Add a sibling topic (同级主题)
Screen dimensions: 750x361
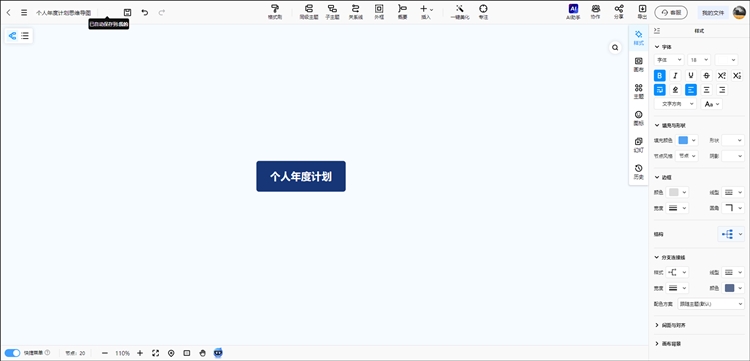tap(309, 12)
